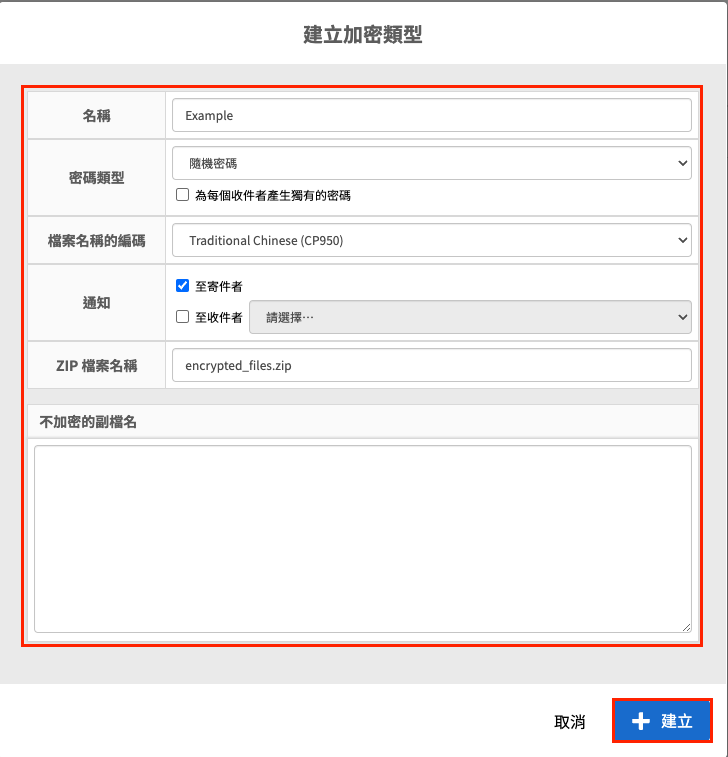Viewport: 728px width, 757px height.
Task: Click the 建立 button text
Action: pos(677,721)
